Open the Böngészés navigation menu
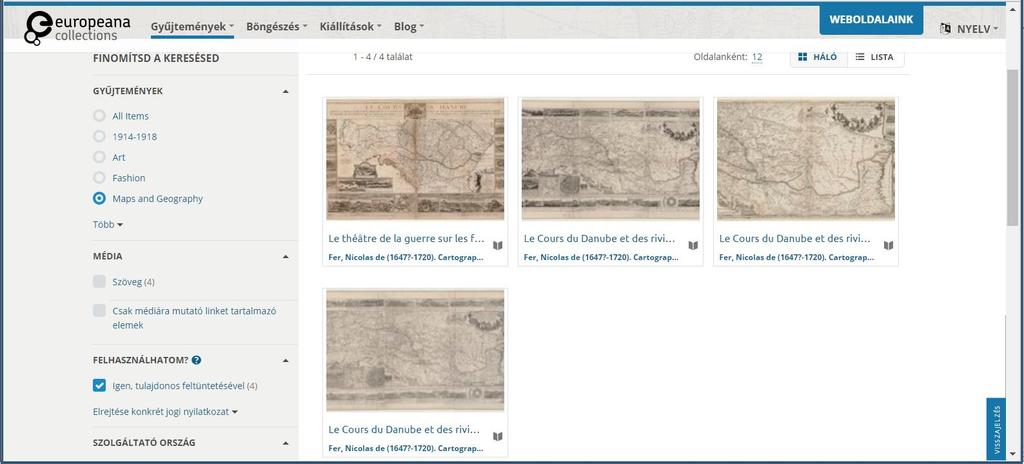Viewport: 1024px width, 464px height. tap(276, 27)
